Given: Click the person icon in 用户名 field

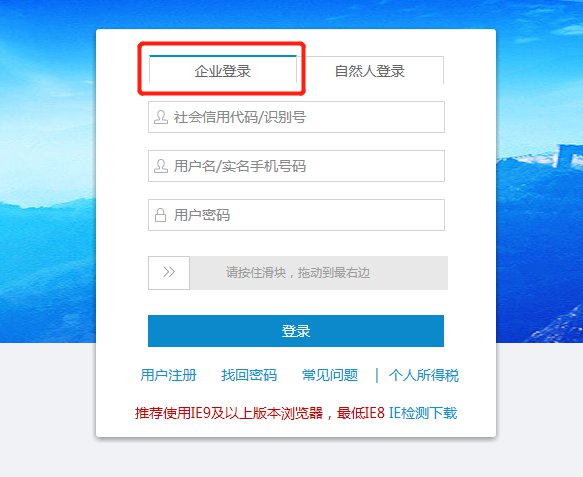Looking at the screenshot, I should tap(161, 166).
